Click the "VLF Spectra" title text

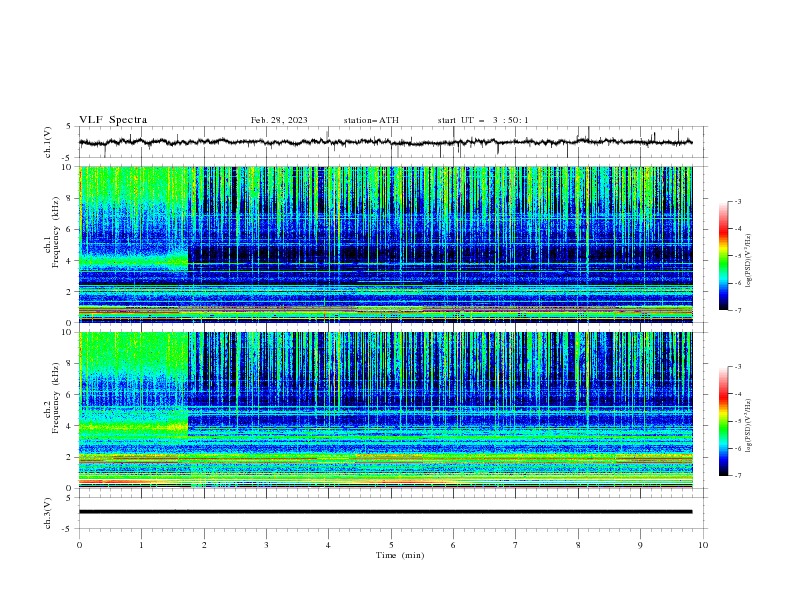(113, 120)
